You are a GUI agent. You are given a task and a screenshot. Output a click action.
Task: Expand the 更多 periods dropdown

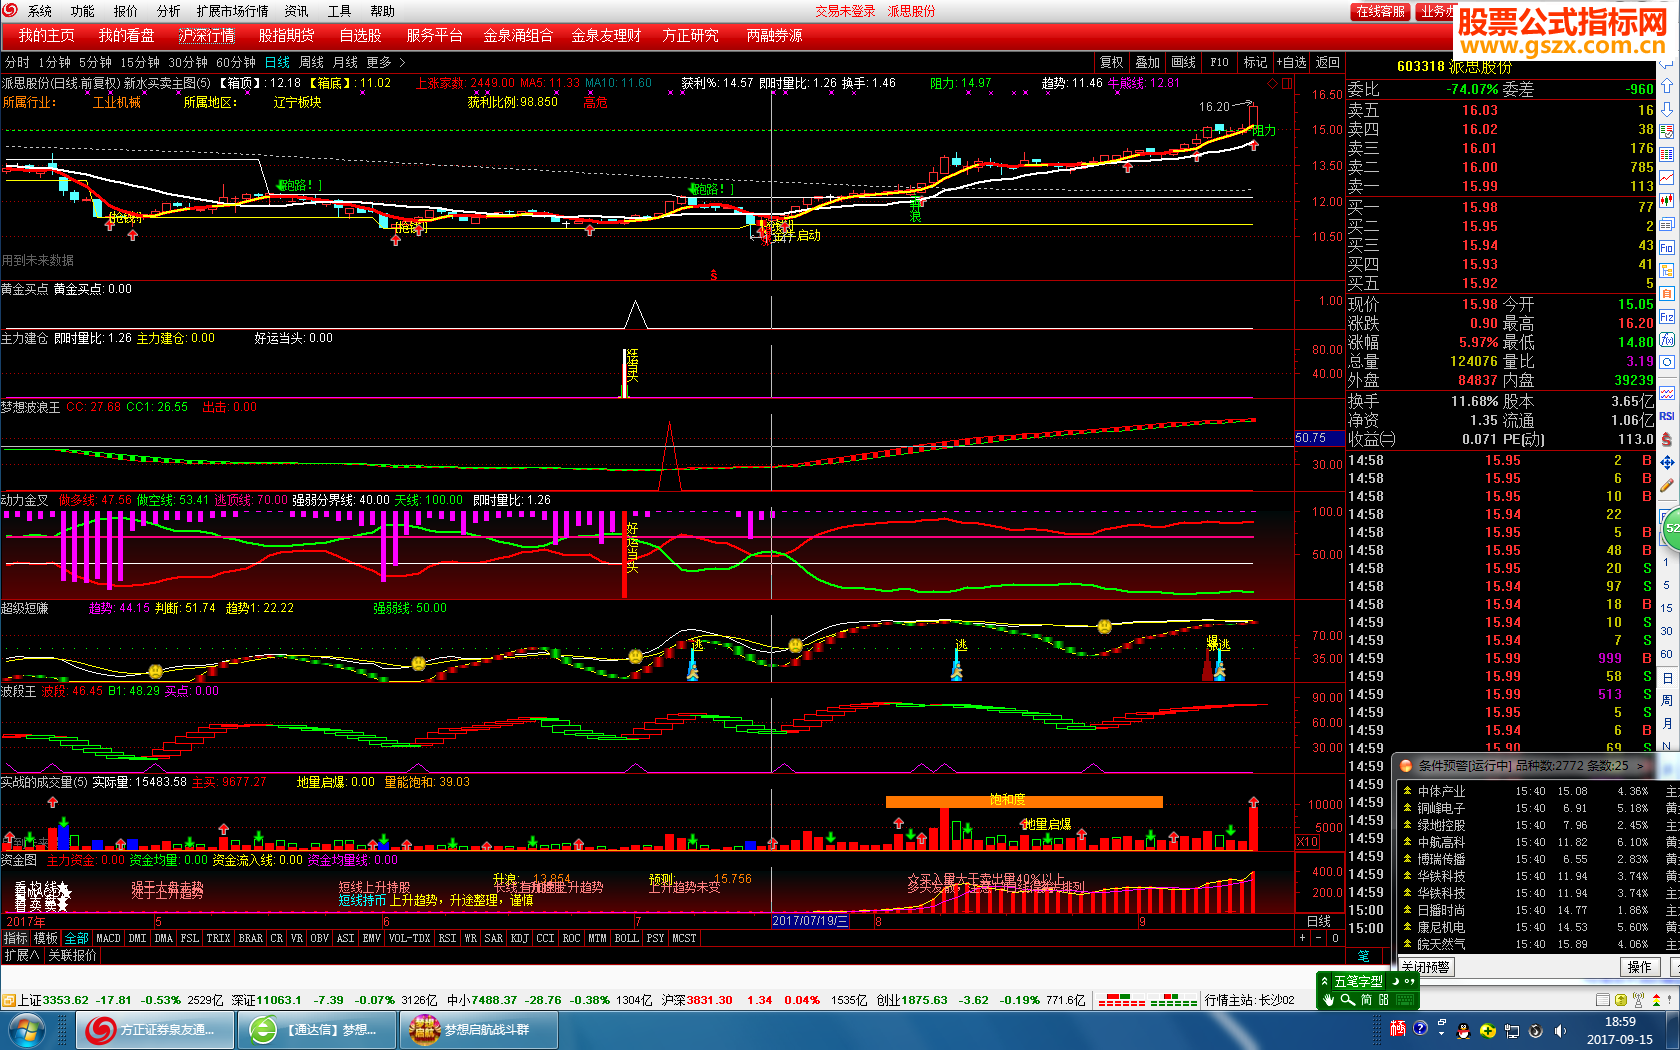pos(386,62)
